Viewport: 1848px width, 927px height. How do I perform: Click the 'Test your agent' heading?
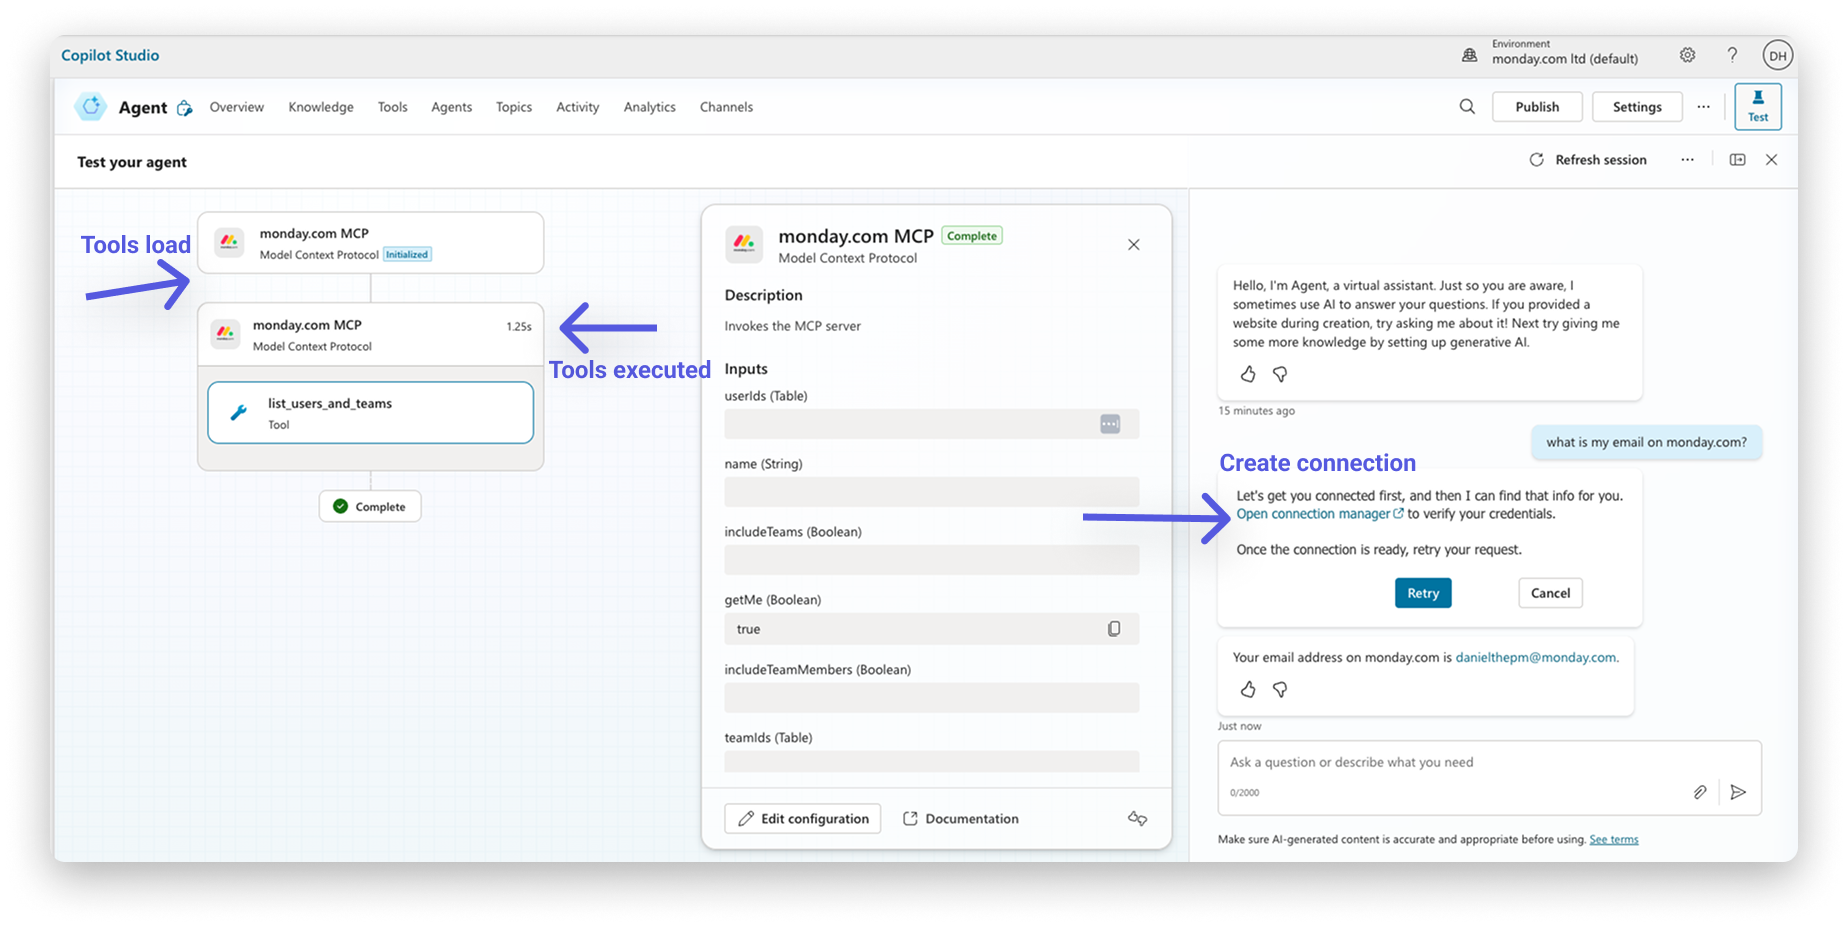132,162
